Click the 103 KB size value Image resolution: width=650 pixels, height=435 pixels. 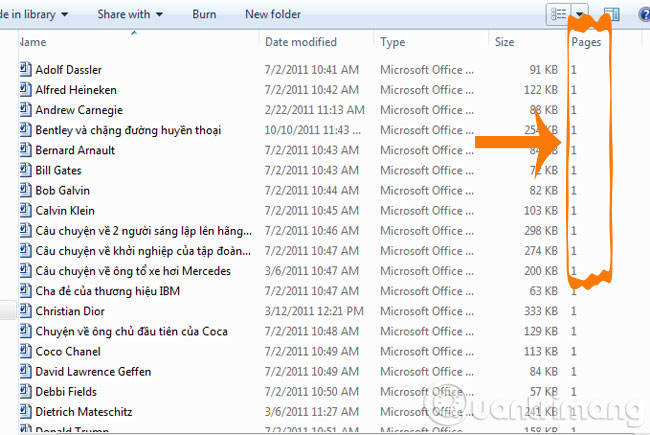541,211
